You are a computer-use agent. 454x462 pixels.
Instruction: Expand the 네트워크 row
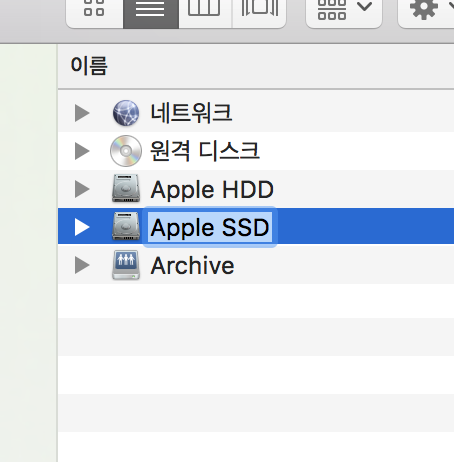[82, 113]
